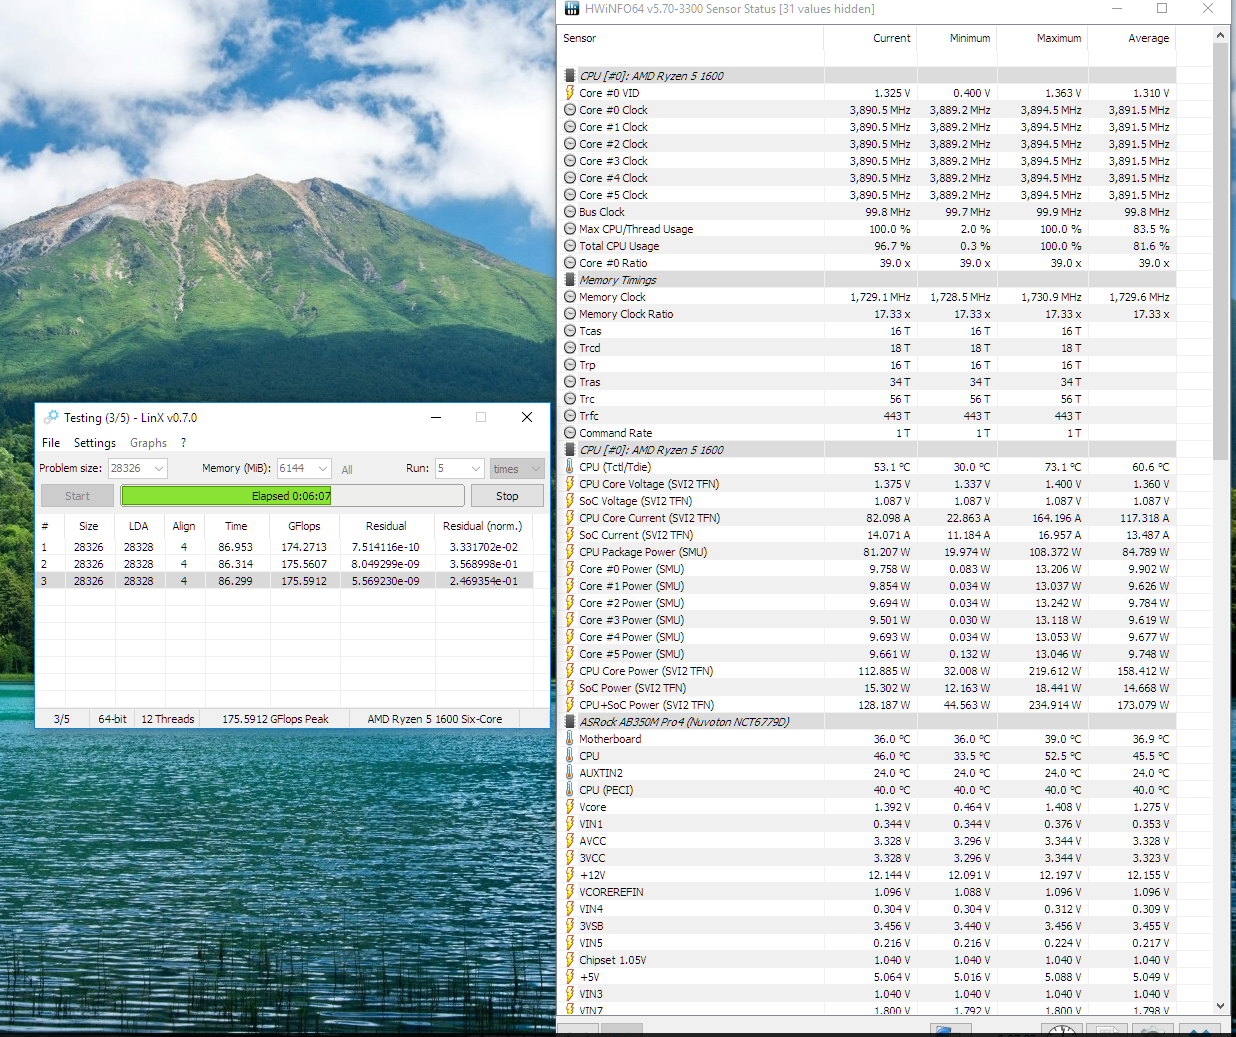Open the Problem size dropdown
Viewport: 1236px width, 1037px height.
coord(158,469)
